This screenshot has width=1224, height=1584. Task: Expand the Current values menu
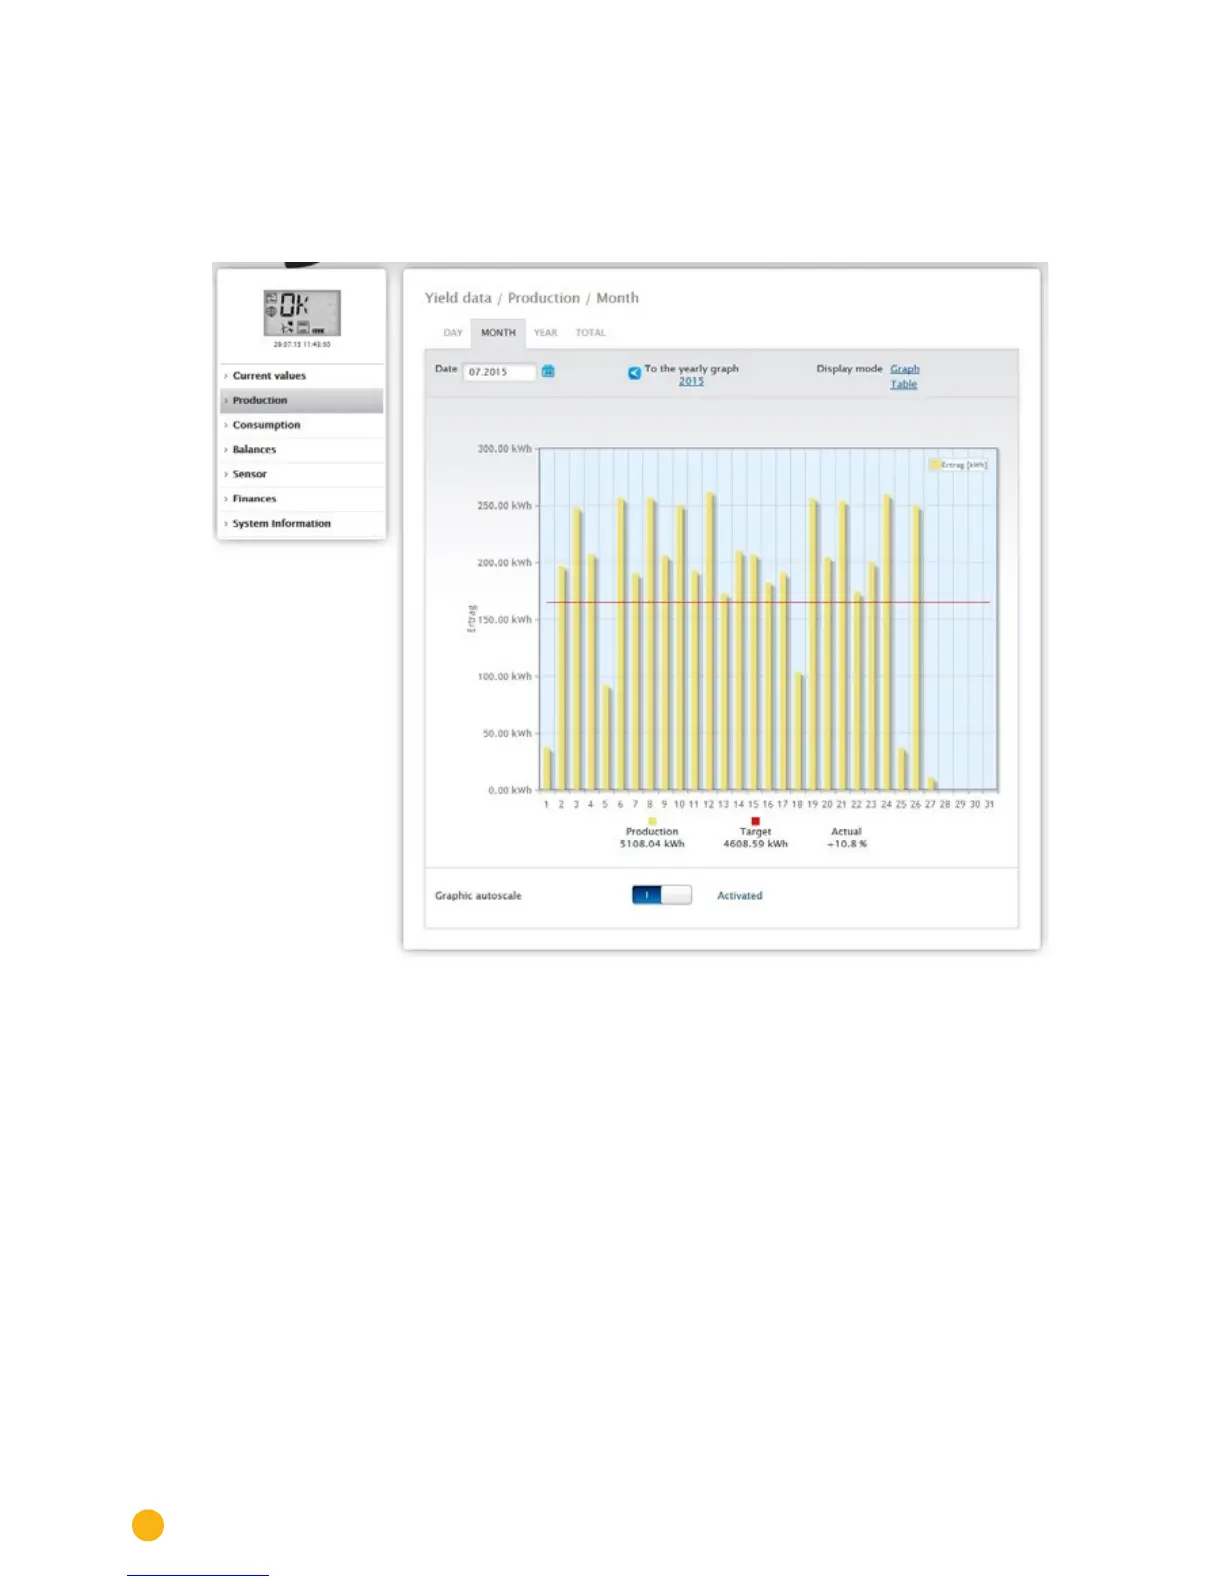pyautogui.click(x=302, y=376)
